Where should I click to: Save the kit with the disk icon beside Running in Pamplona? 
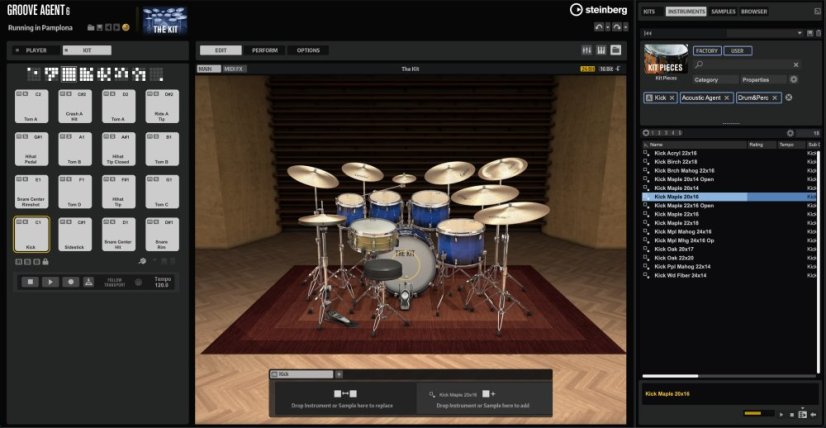coord(99,27)
